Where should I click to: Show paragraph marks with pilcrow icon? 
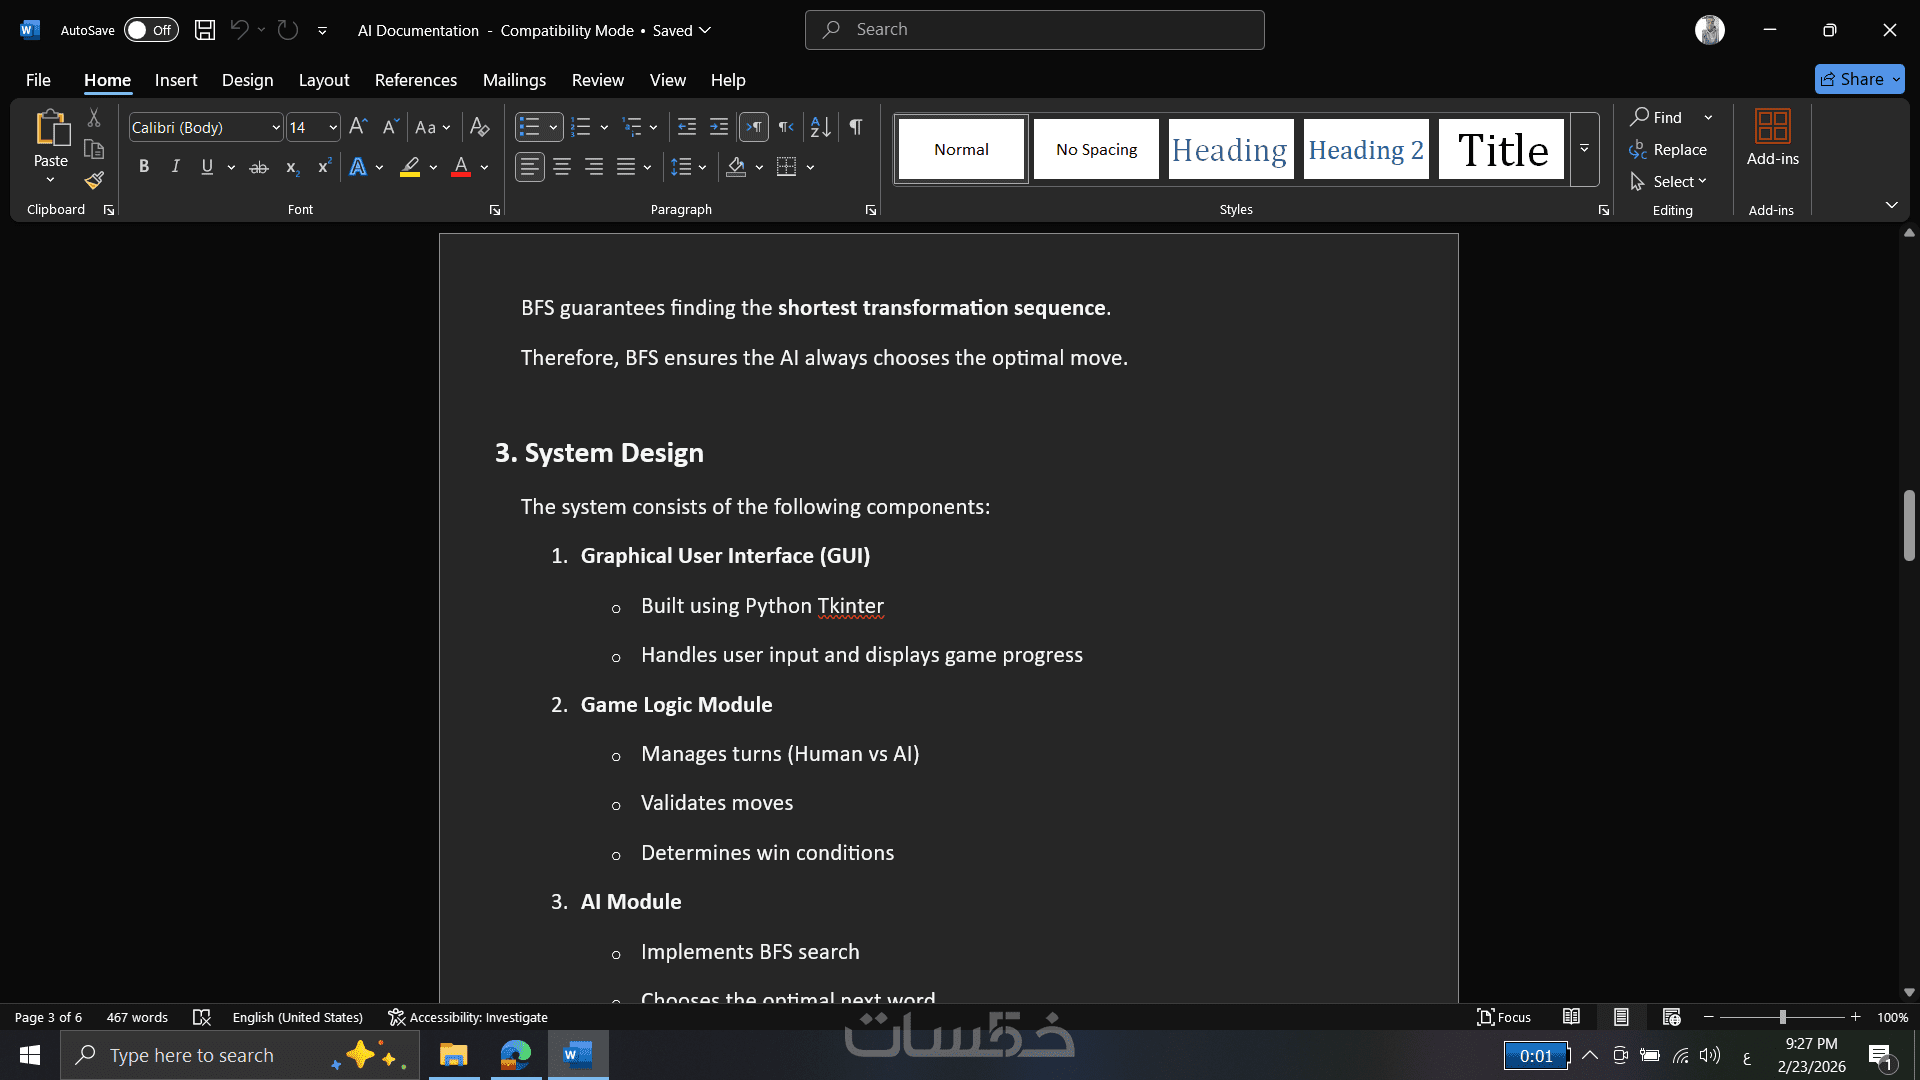[856, 127]
